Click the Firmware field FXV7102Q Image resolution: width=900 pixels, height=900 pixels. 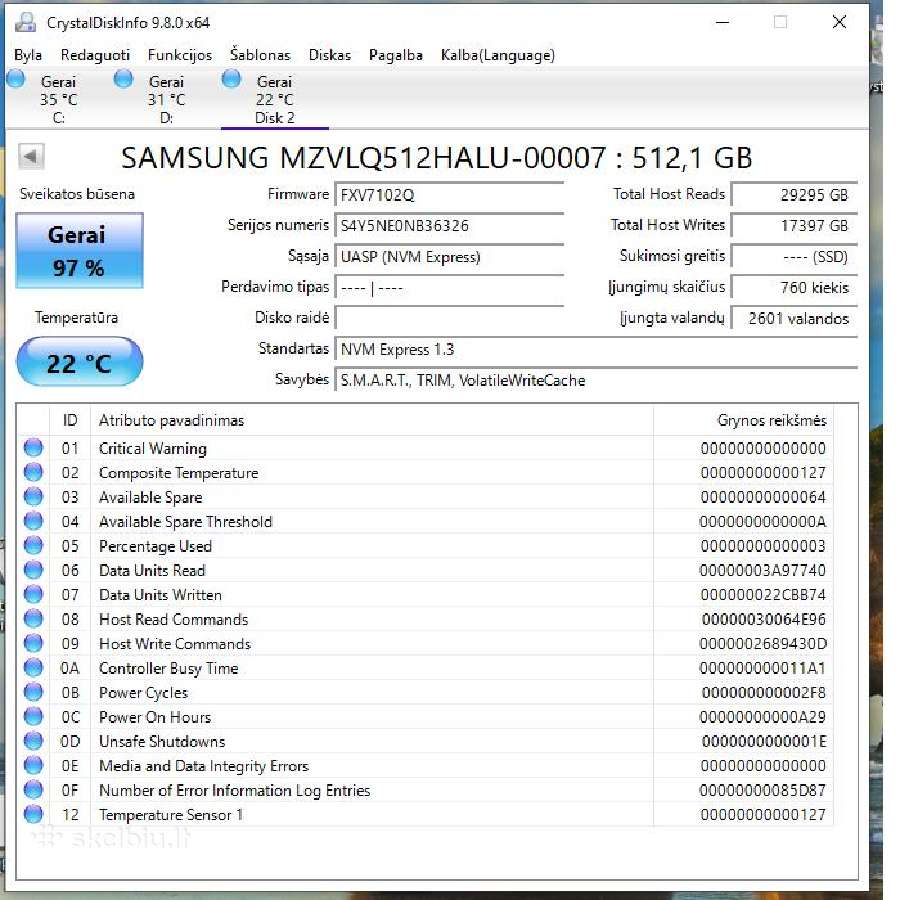coord(449,195)
